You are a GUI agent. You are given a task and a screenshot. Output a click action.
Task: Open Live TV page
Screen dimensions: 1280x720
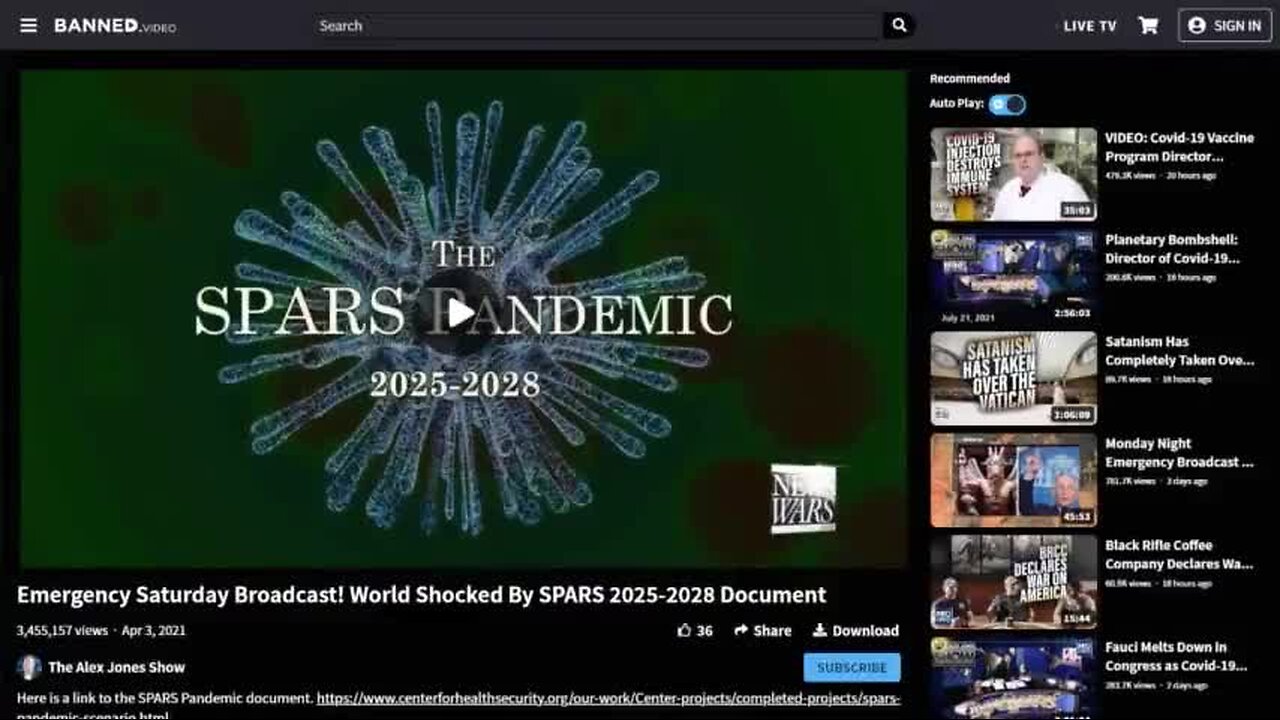1089,26
